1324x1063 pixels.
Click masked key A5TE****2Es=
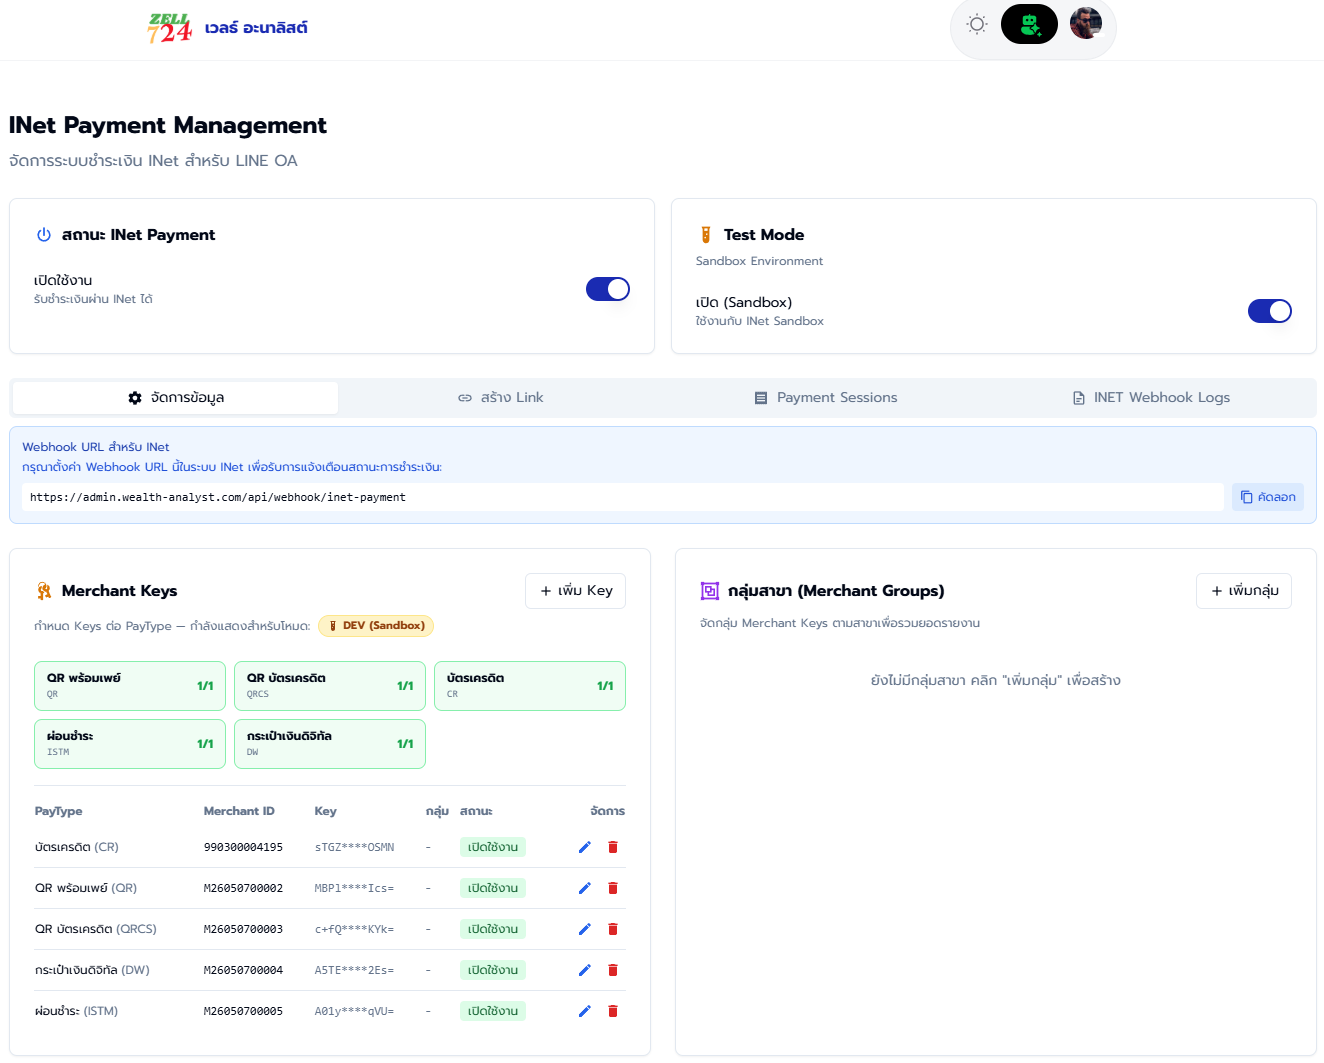354,970
